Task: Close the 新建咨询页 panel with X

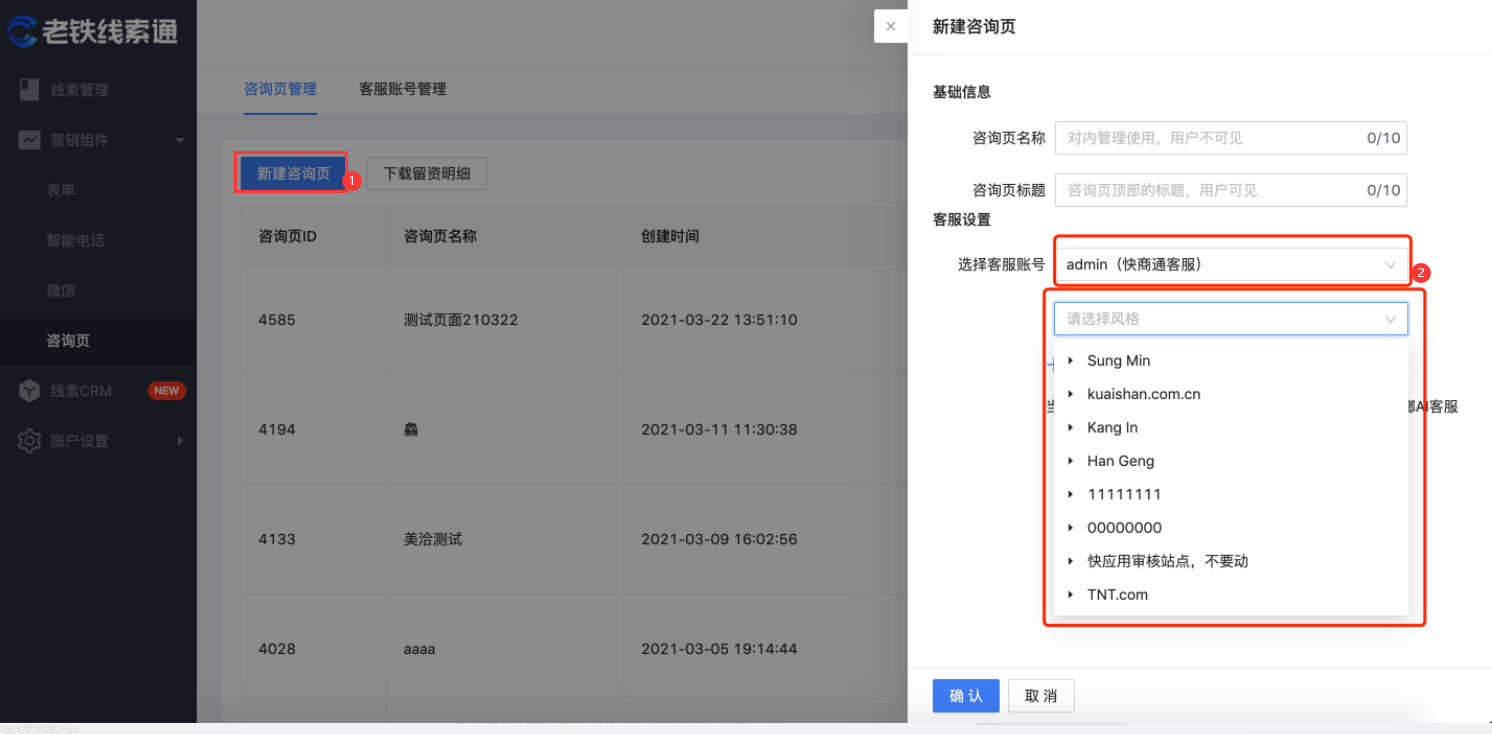Action: [x=890, y=26]
